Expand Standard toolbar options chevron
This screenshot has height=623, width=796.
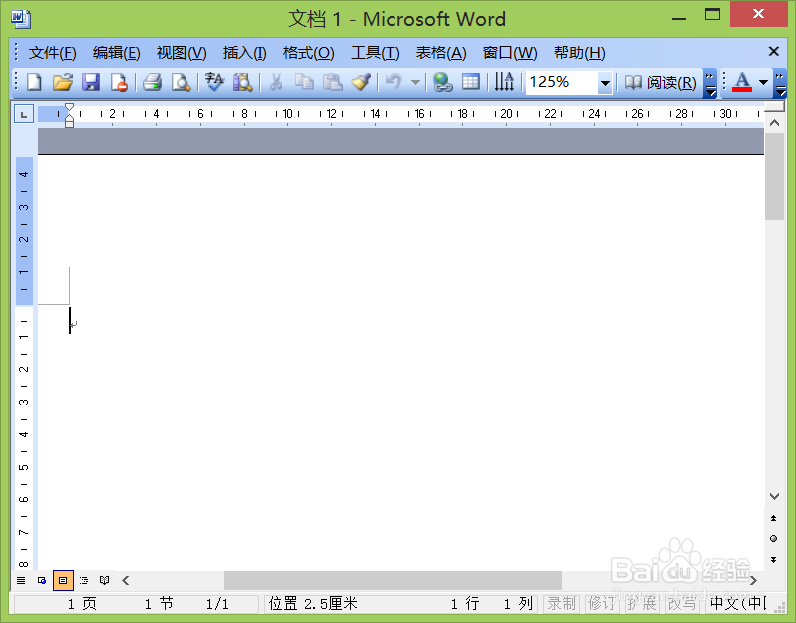click(710, 83)
